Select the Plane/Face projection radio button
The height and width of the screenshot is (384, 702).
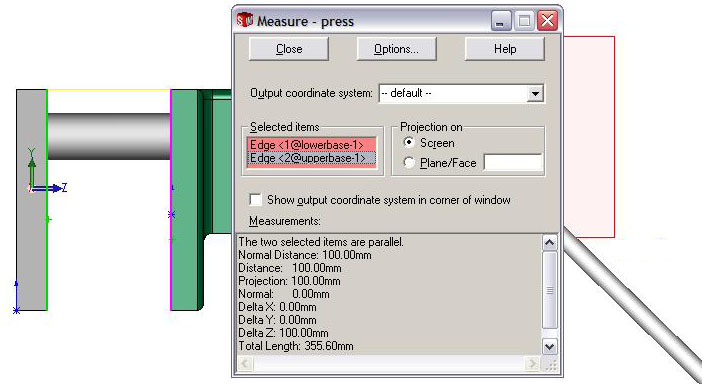click(x=409, y=162)
